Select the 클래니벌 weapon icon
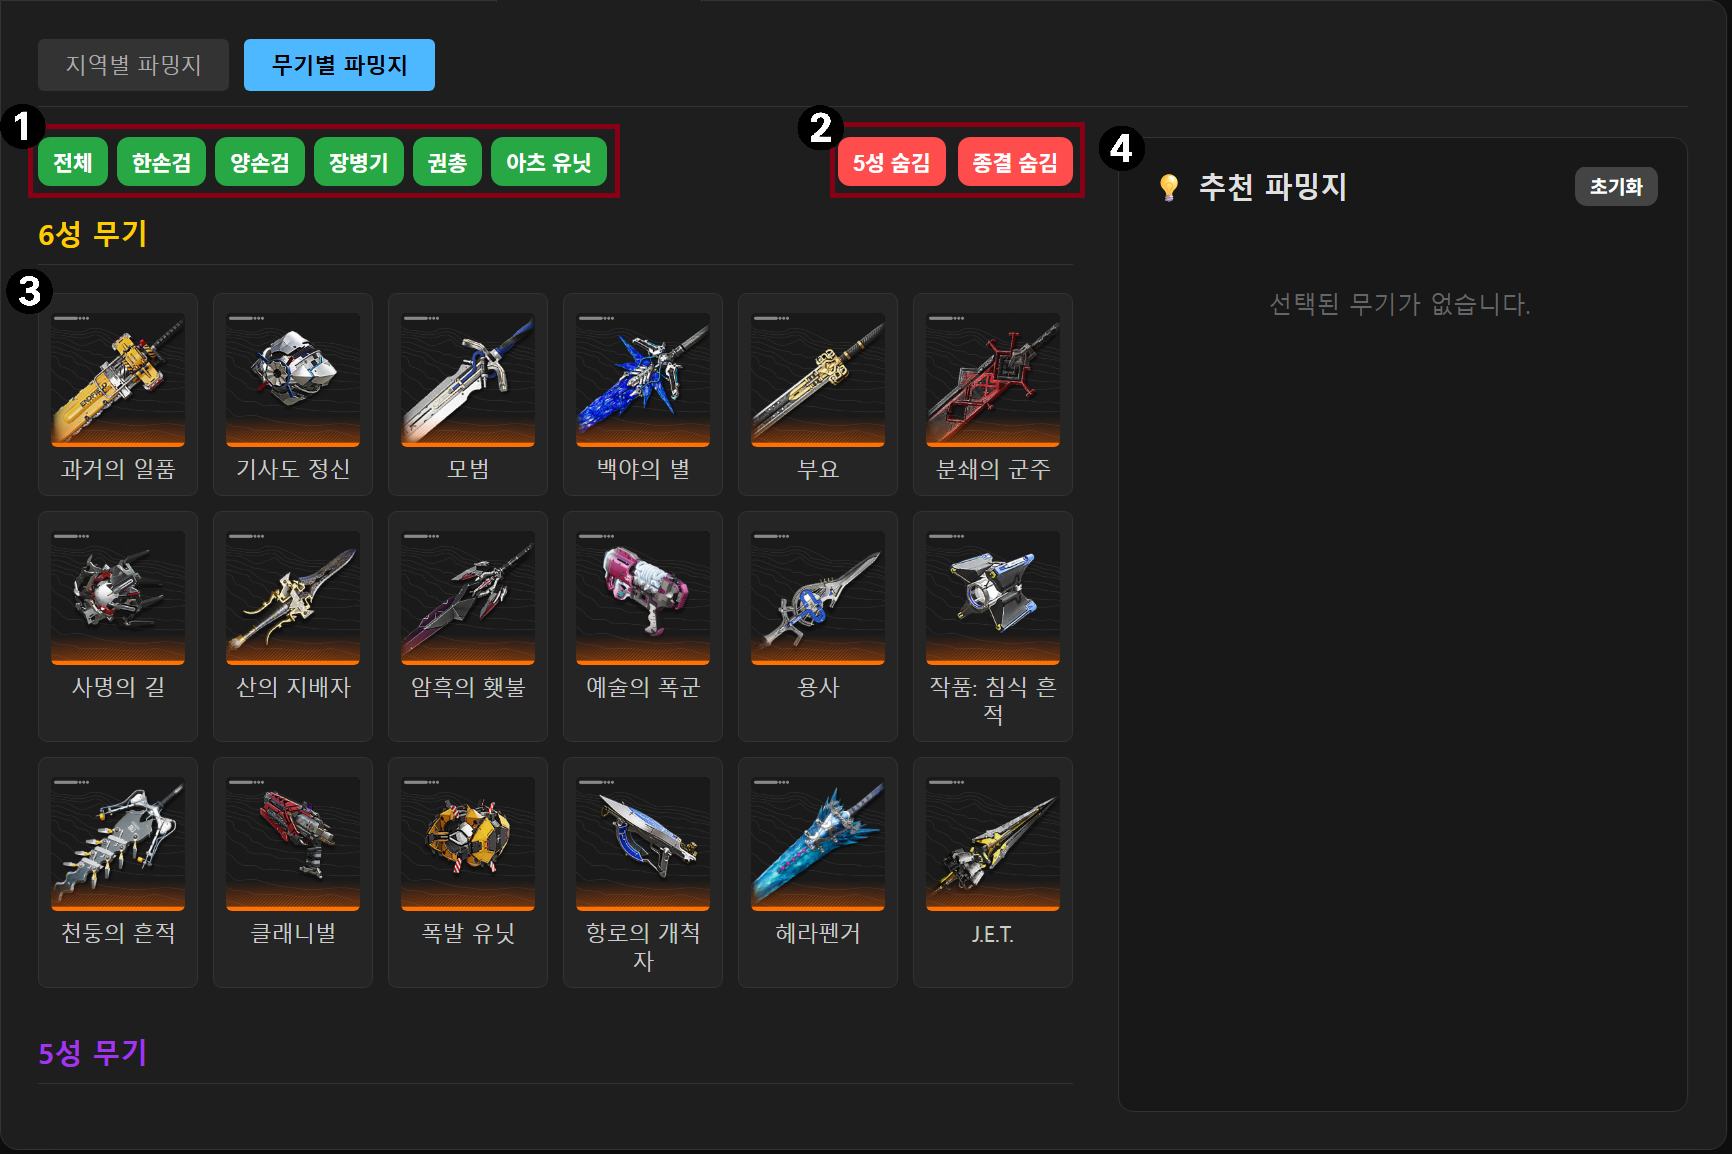The width and height of the screenshot is (1732, 1154). click(293, 843)
